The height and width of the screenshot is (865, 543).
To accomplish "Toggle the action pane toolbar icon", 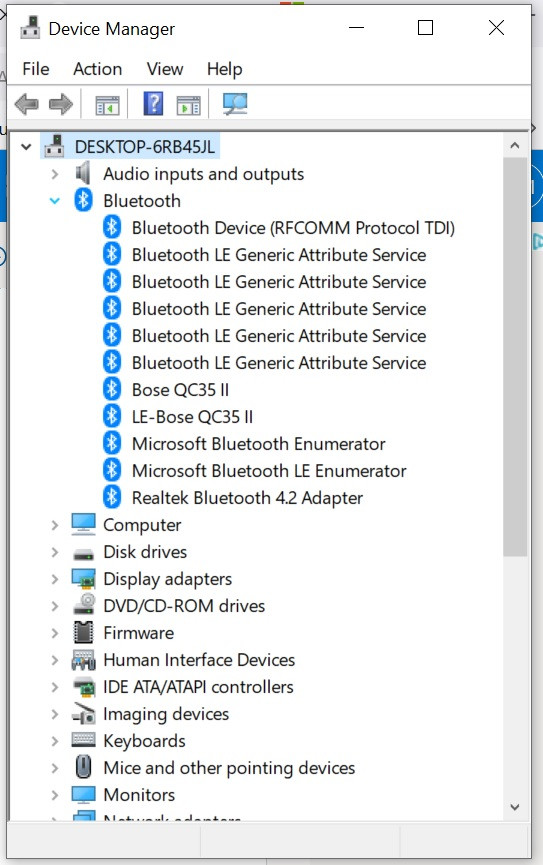I will [x=188, y=104].
